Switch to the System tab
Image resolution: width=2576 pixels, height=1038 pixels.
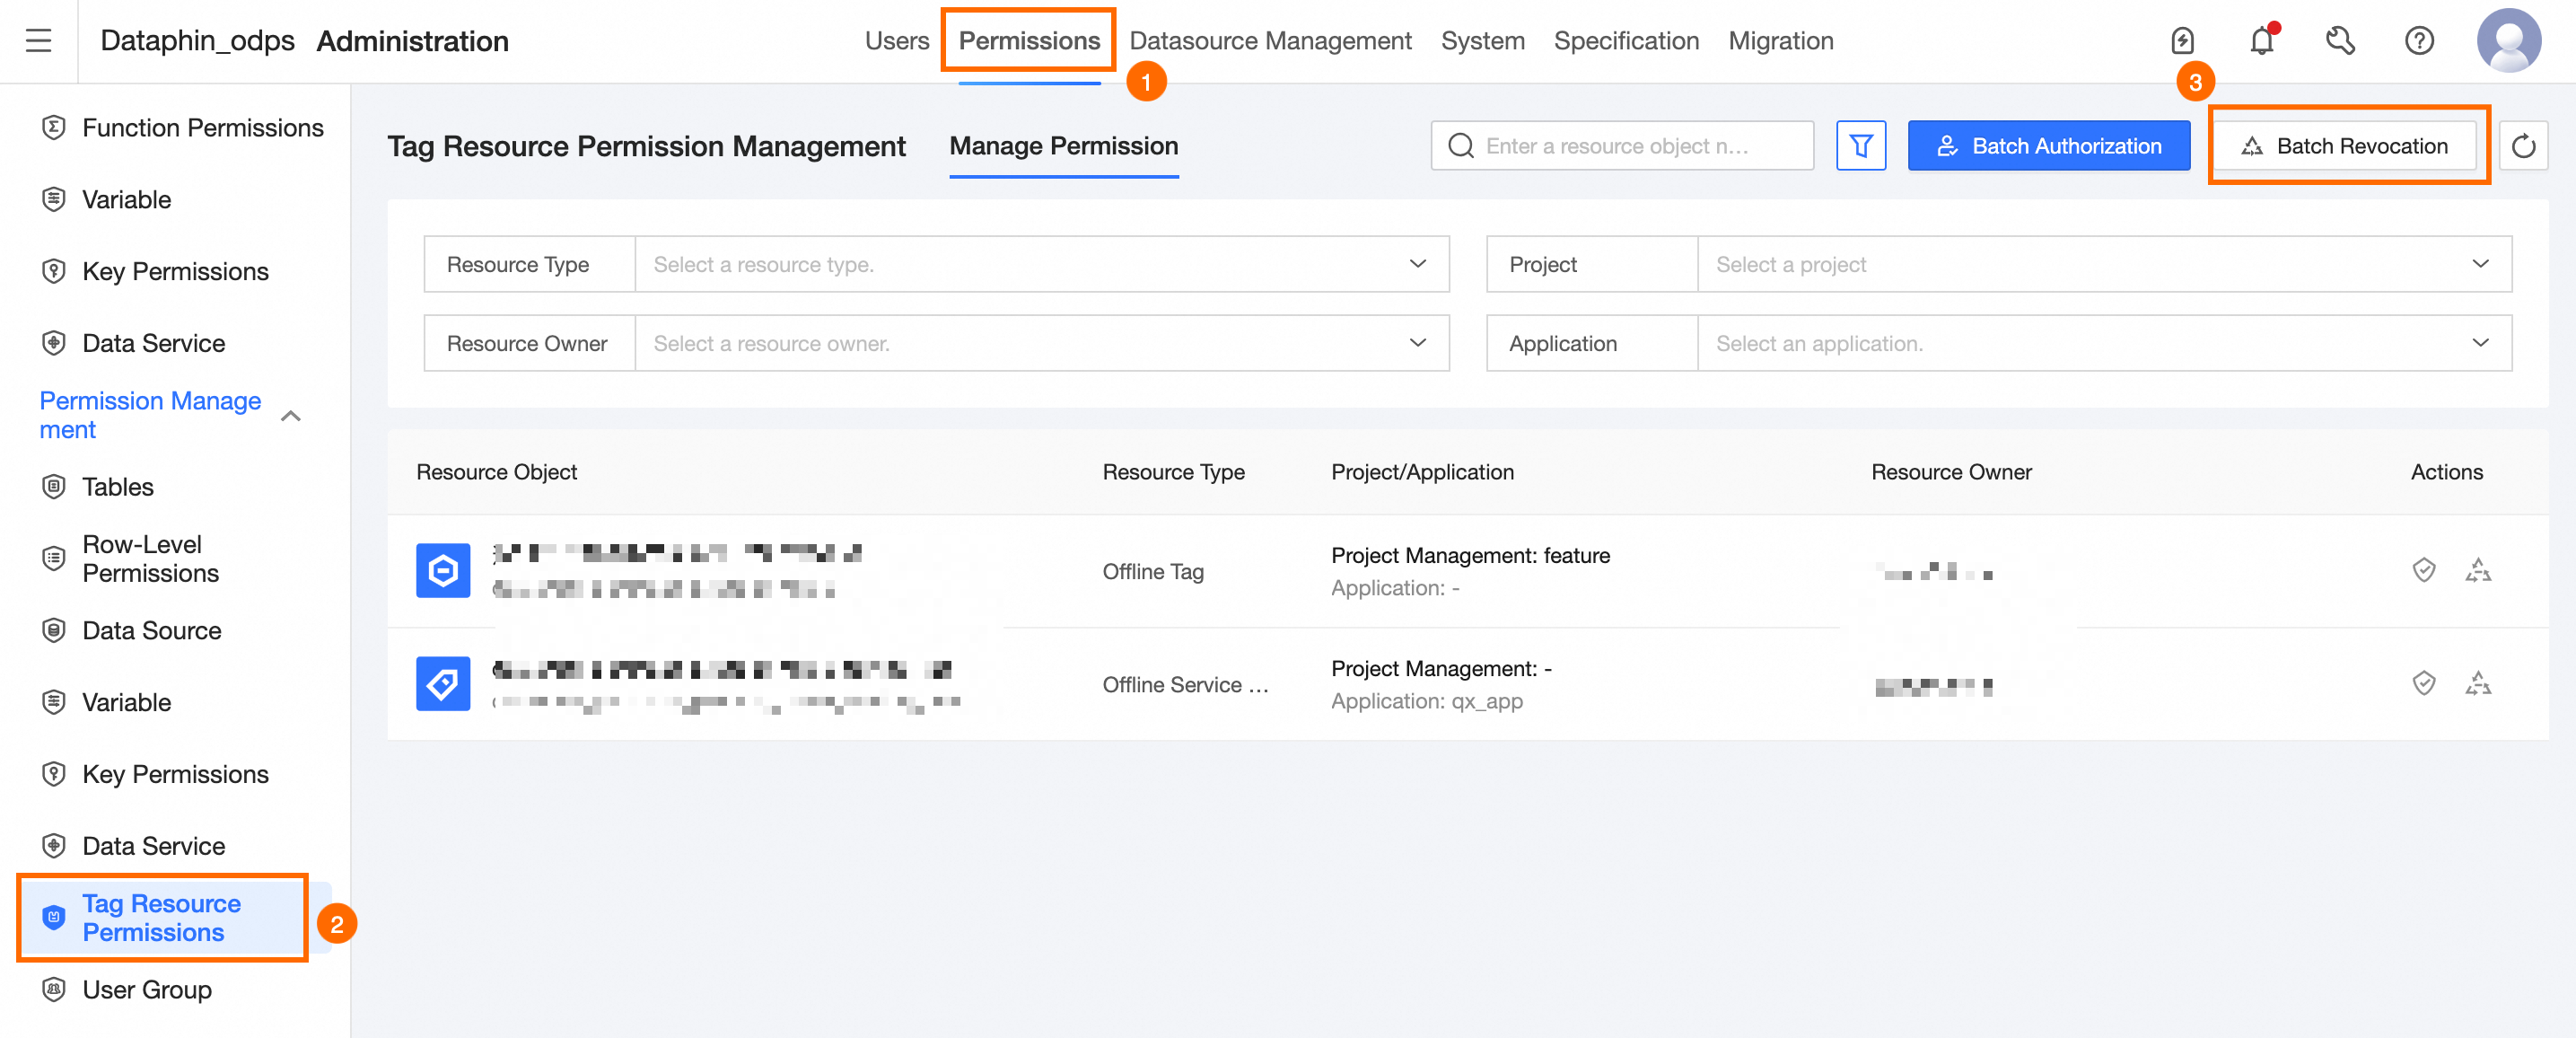(1482, 41)
